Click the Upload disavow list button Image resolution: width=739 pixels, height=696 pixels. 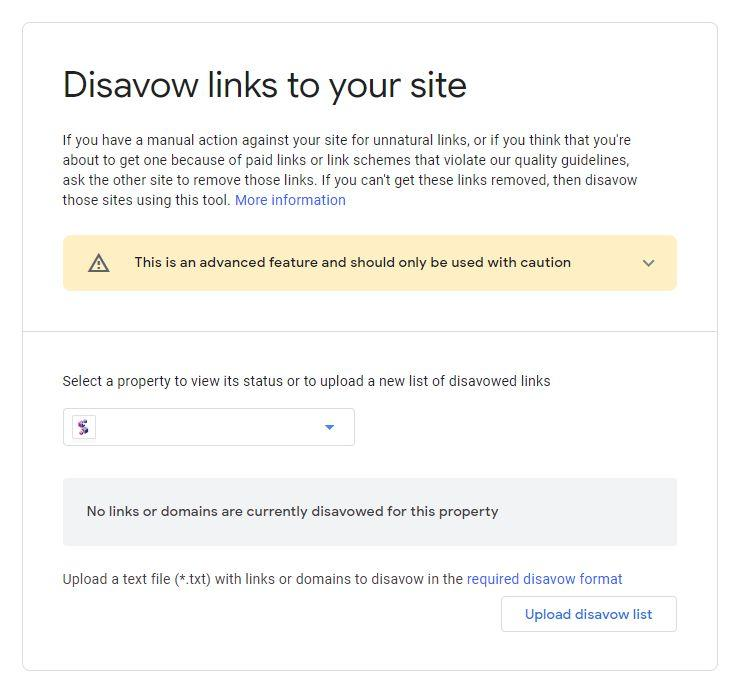[589, 614]
